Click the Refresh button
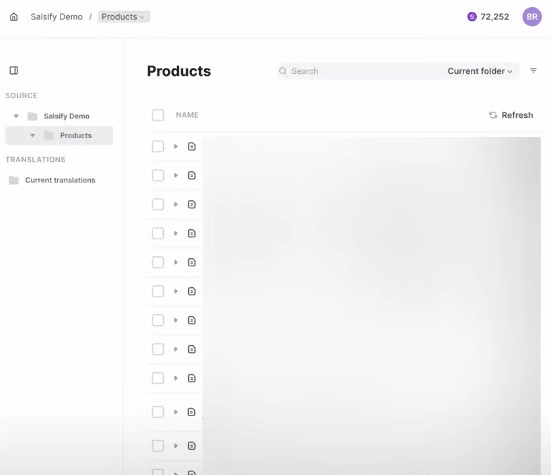 [511, 115]
